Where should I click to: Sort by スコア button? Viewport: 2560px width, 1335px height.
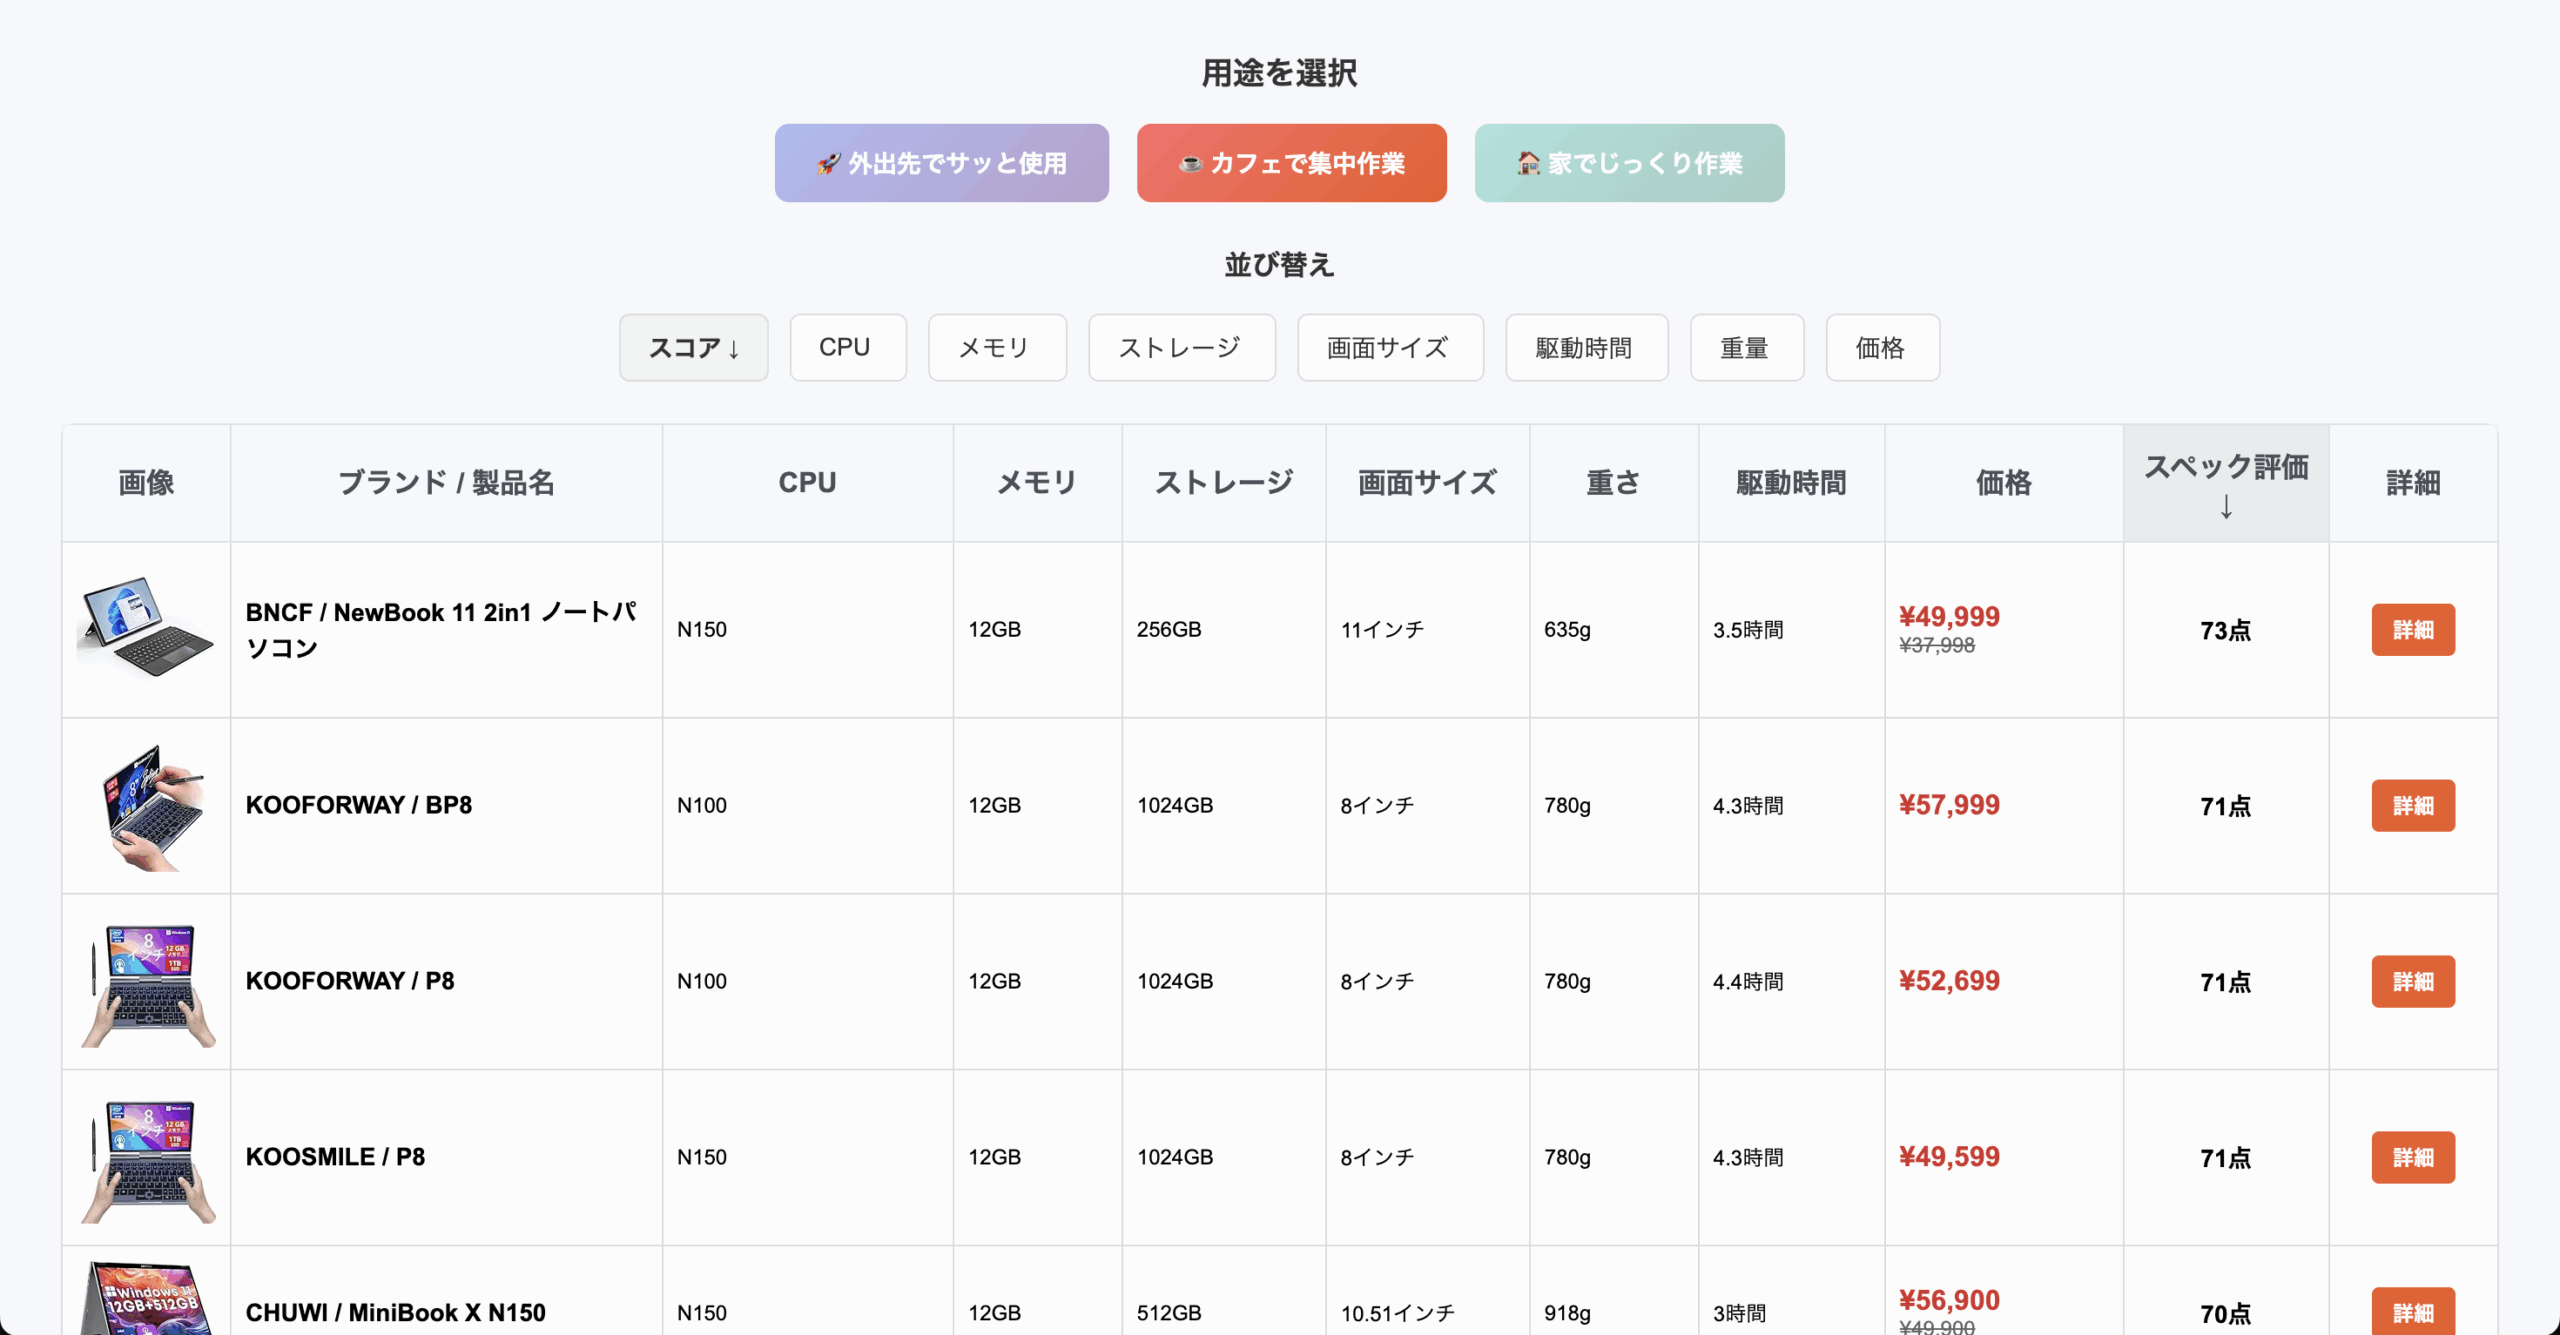tap(693, 347)
